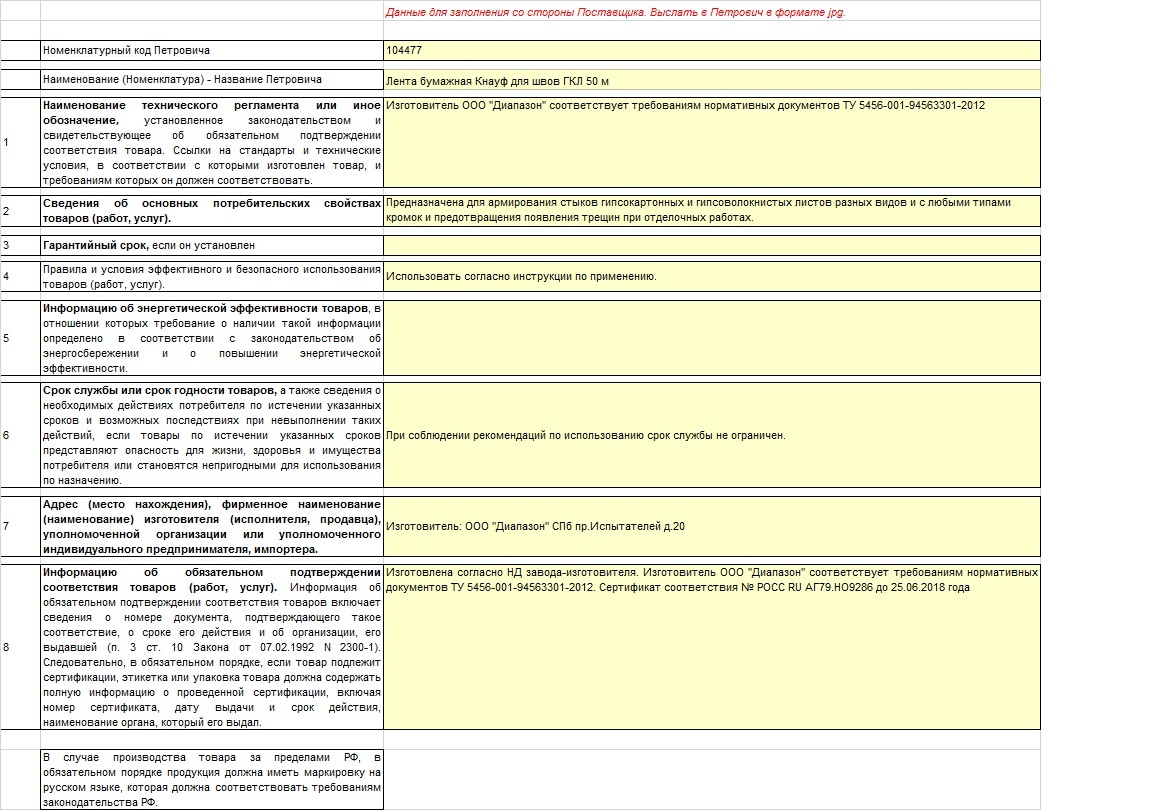Image resolution: width=1152 pixels, height=810 pixels.
Task: Click the empty energy efficiency value cell
Action: [711, 338]
